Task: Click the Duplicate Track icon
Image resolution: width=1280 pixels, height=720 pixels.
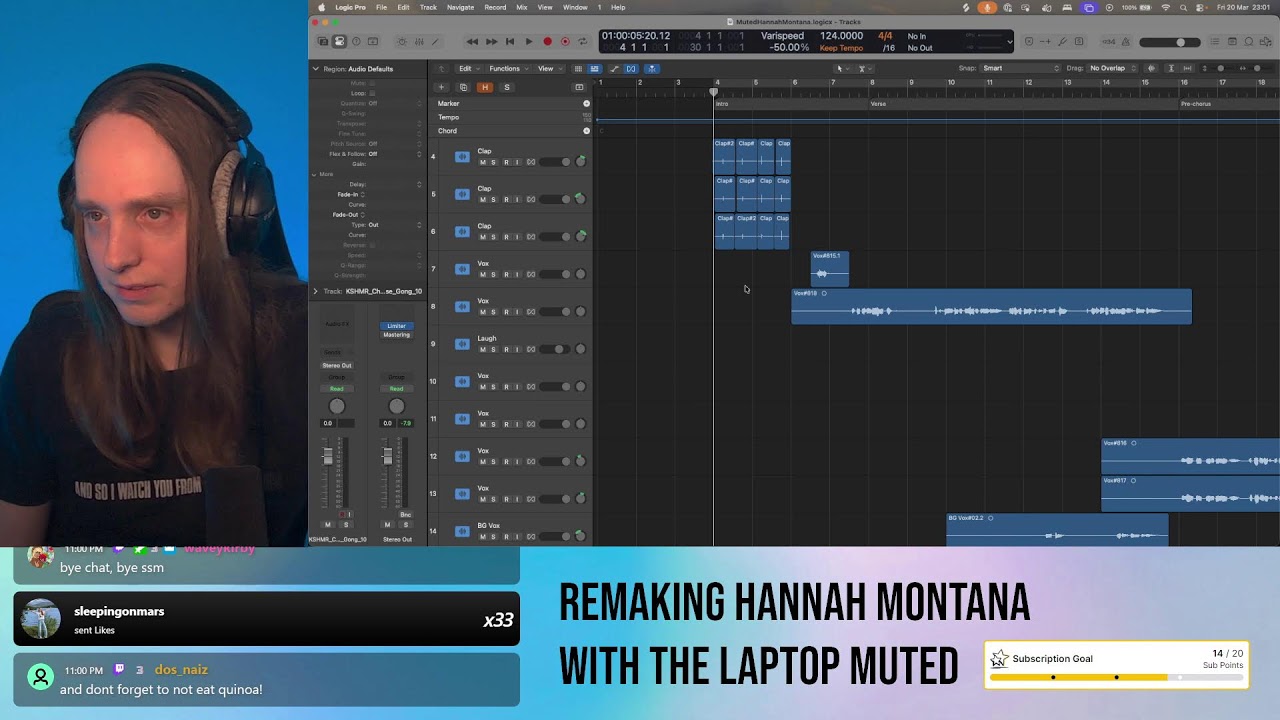Action: click(463, 87)
